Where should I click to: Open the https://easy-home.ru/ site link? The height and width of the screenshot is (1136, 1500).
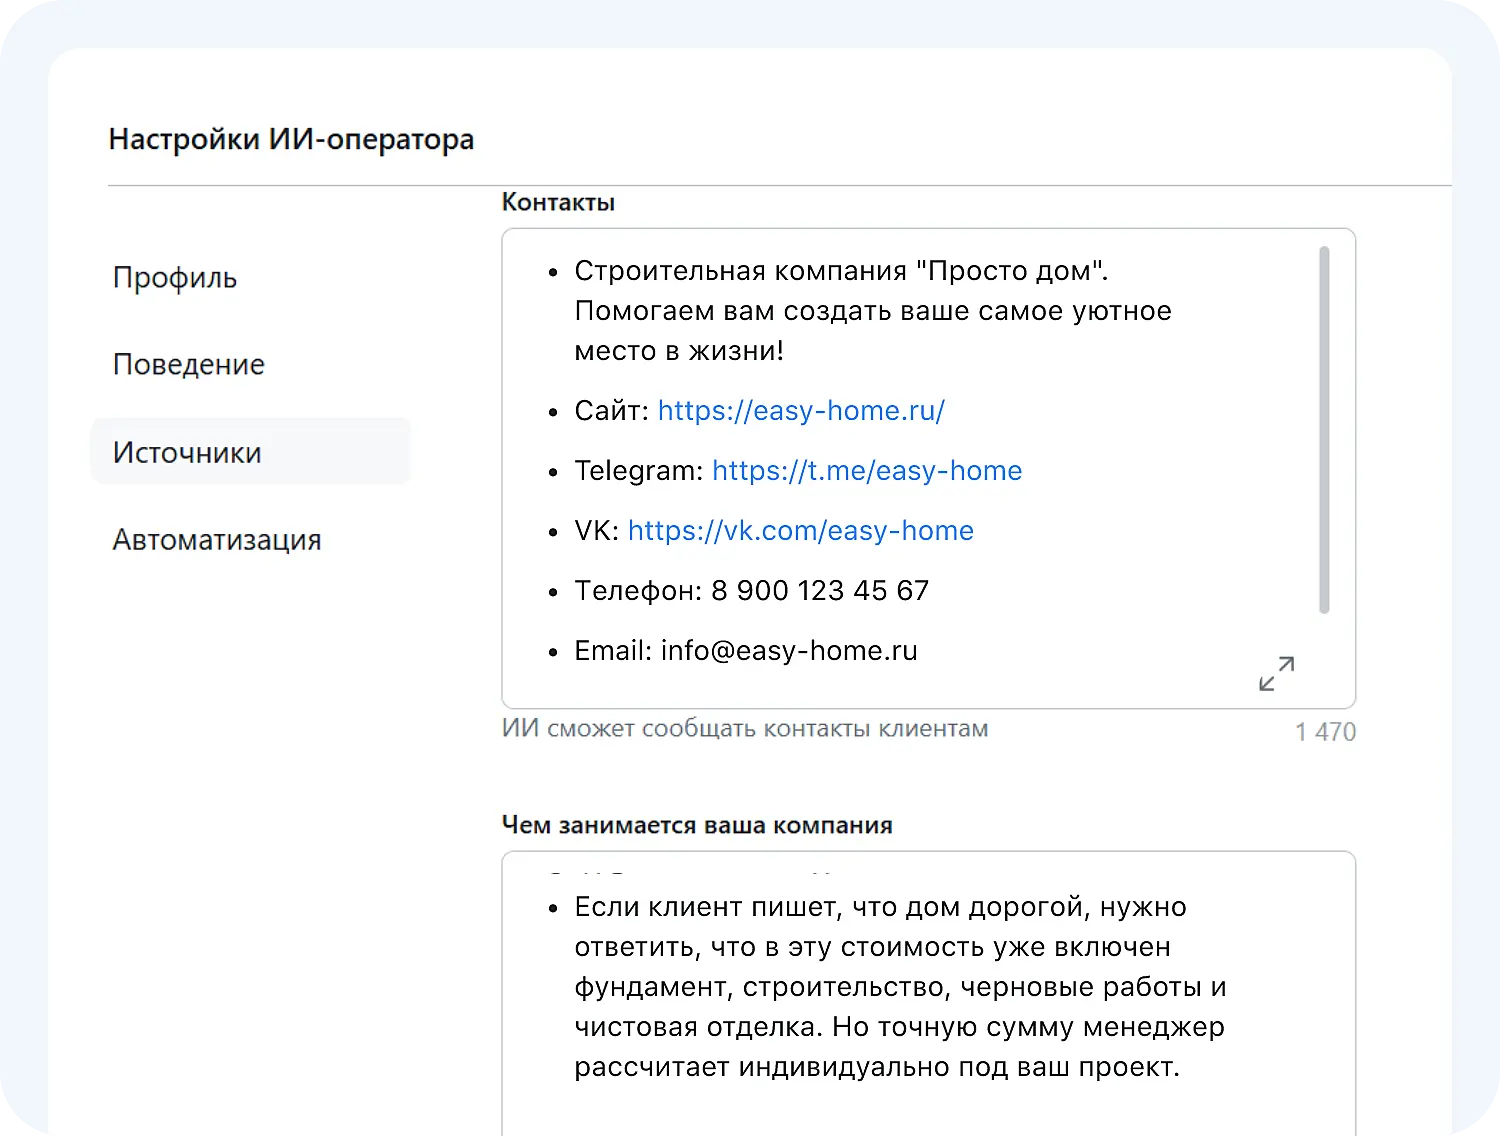click(801, 411)
